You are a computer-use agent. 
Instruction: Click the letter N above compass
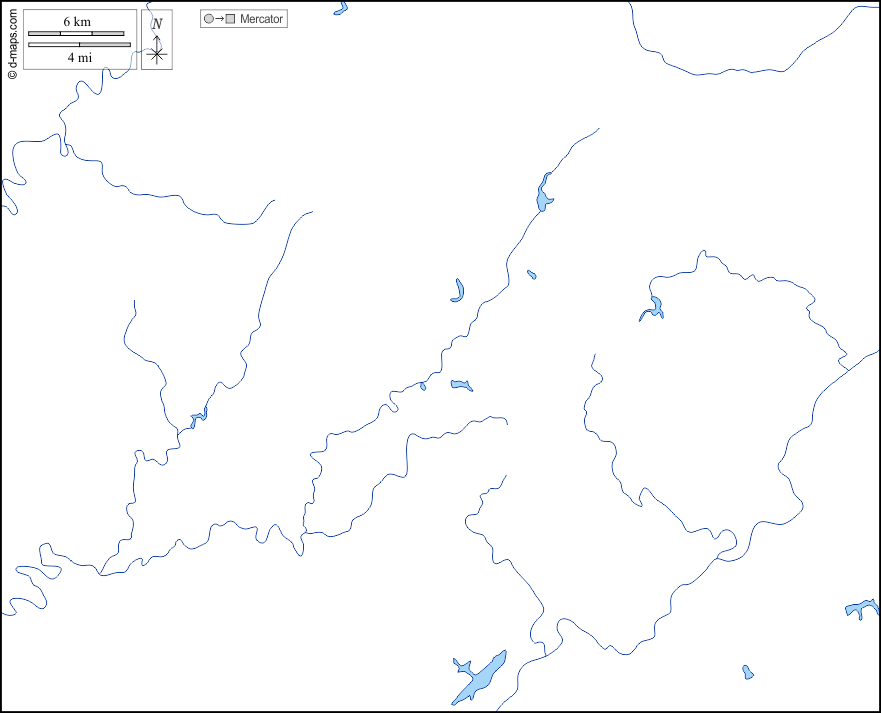coord(157,23)
